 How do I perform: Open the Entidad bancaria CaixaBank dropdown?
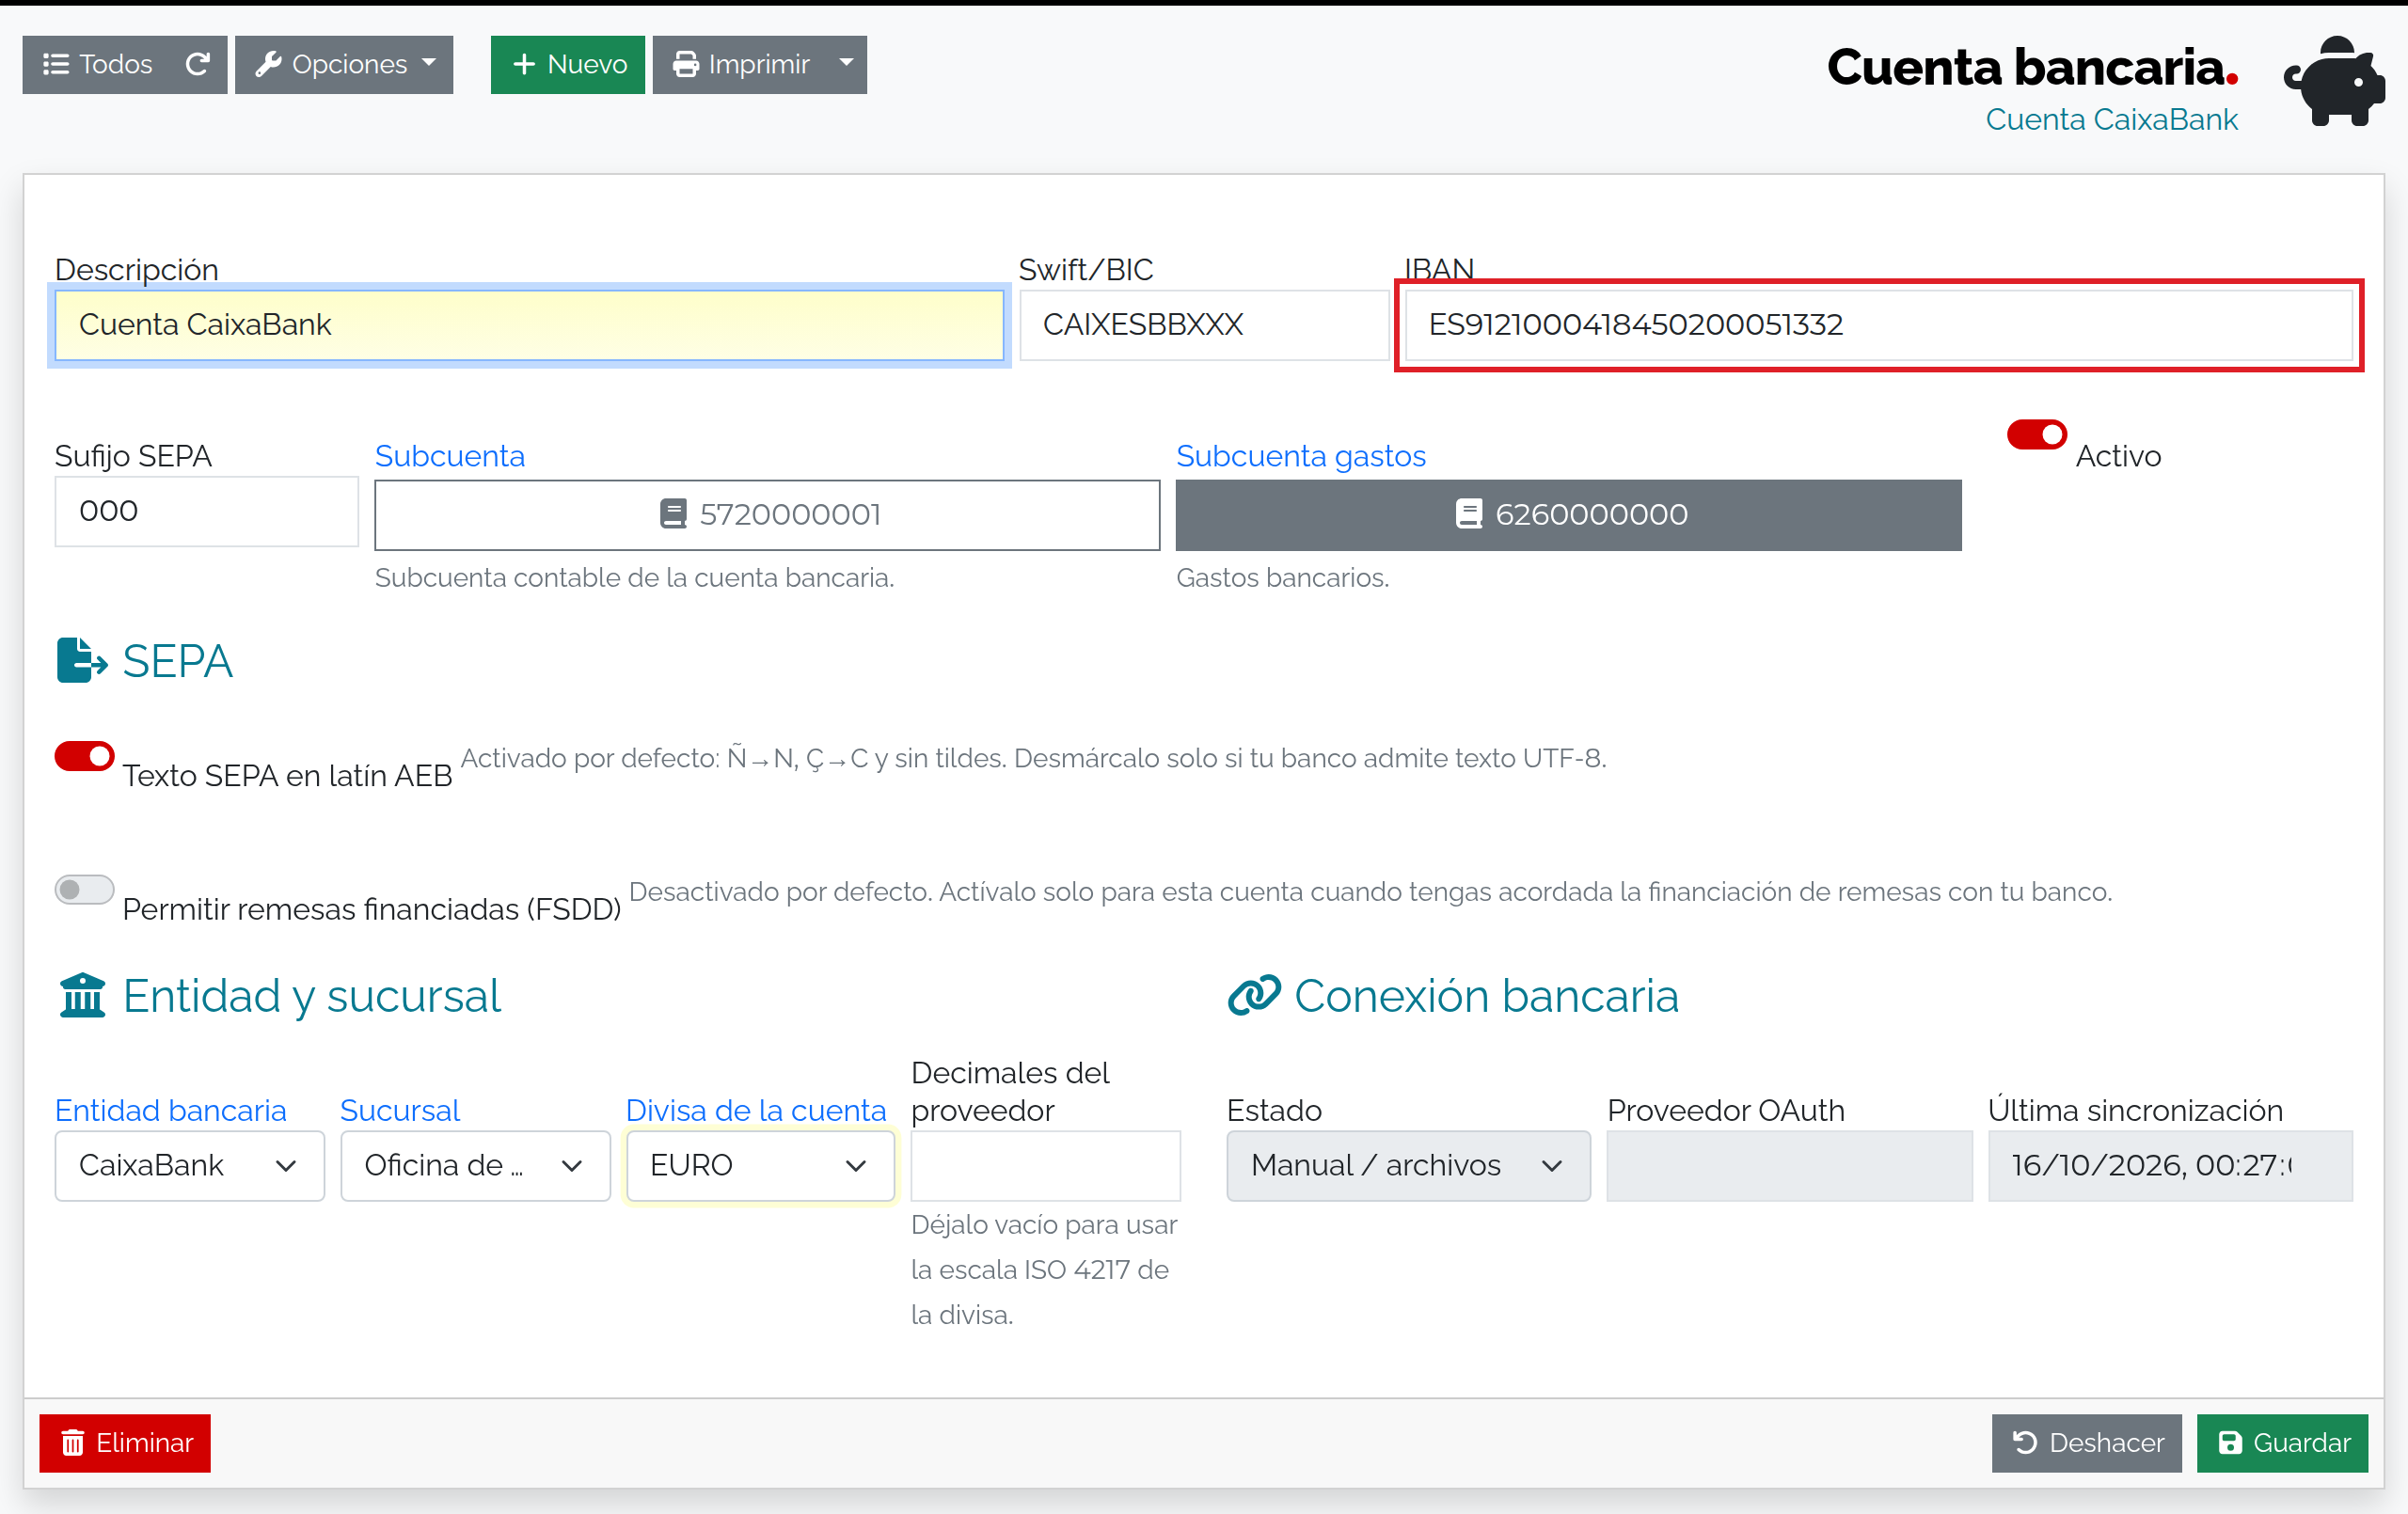coord(190,1165)
